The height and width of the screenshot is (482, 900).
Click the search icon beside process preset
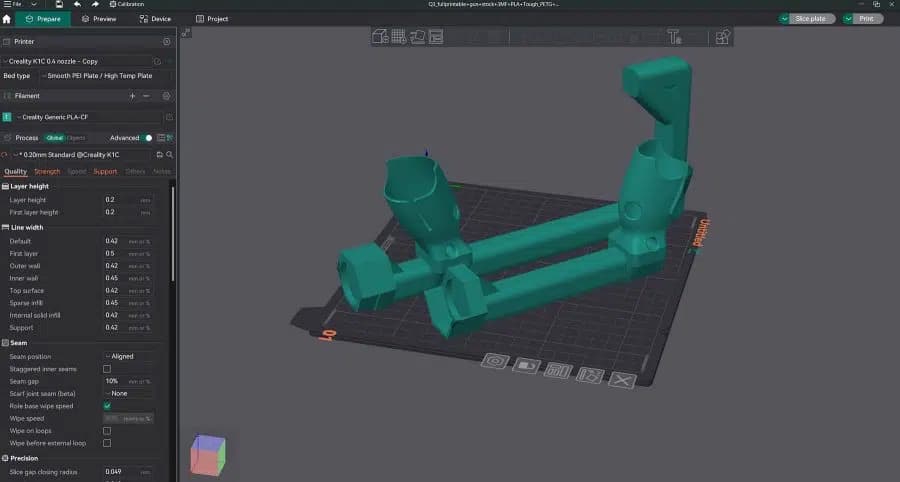point(169,154)
